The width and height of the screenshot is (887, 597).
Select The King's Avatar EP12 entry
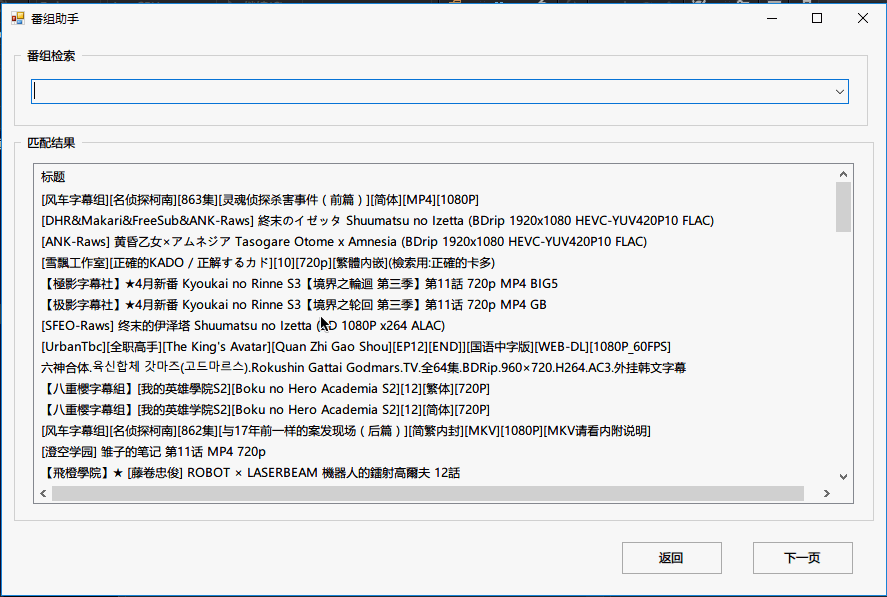coord(350,346)
